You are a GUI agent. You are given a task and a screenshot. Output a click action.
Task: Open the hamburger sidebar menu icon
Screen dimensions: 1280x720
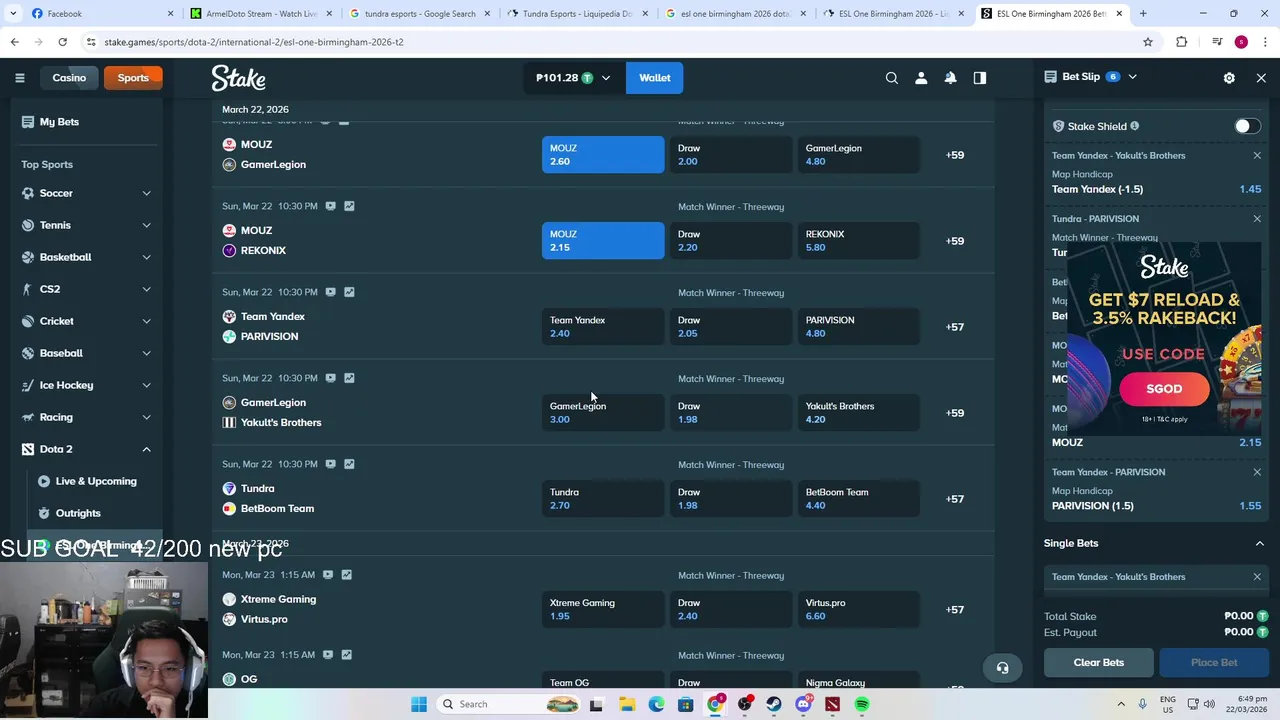[19, 77]
